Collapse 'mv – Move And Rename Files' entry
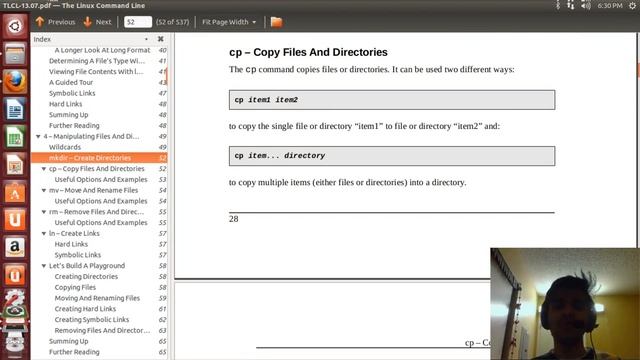 point(44,190)
